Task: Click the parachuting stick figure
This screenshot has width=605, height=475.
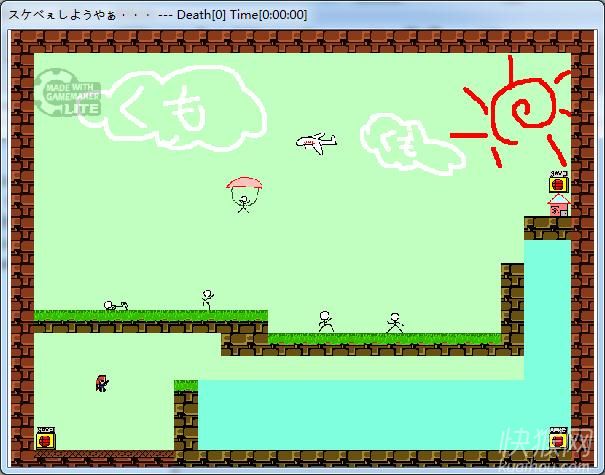Action: tap(243, 195)
